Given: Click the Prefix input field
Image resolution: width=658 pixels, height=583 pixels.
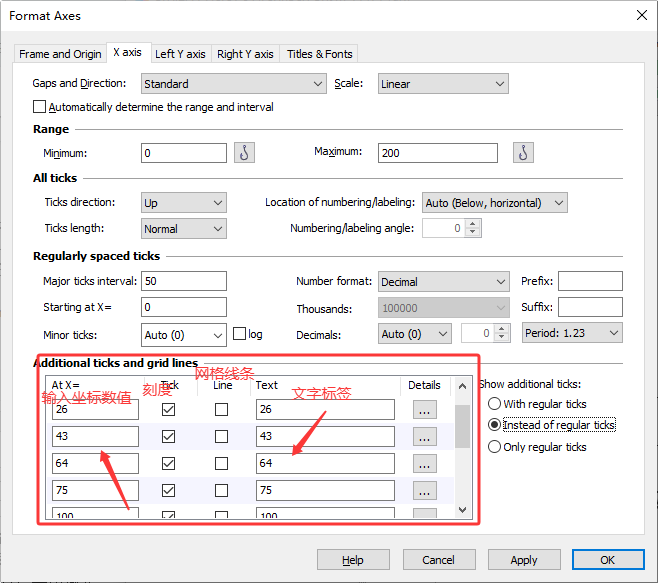Looking at the screenshot, I should (x=590, y=281).
